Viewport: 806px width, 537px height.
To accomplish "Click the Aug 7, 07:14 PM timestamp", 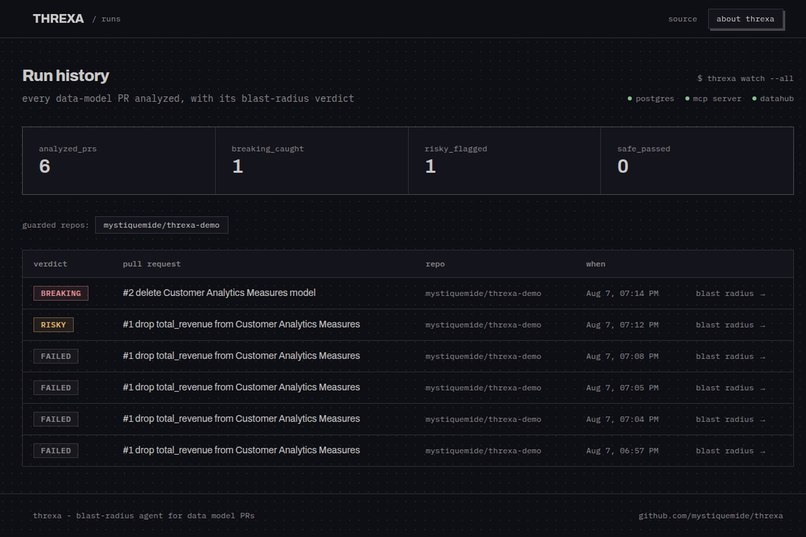I will (x=622, y=293).
